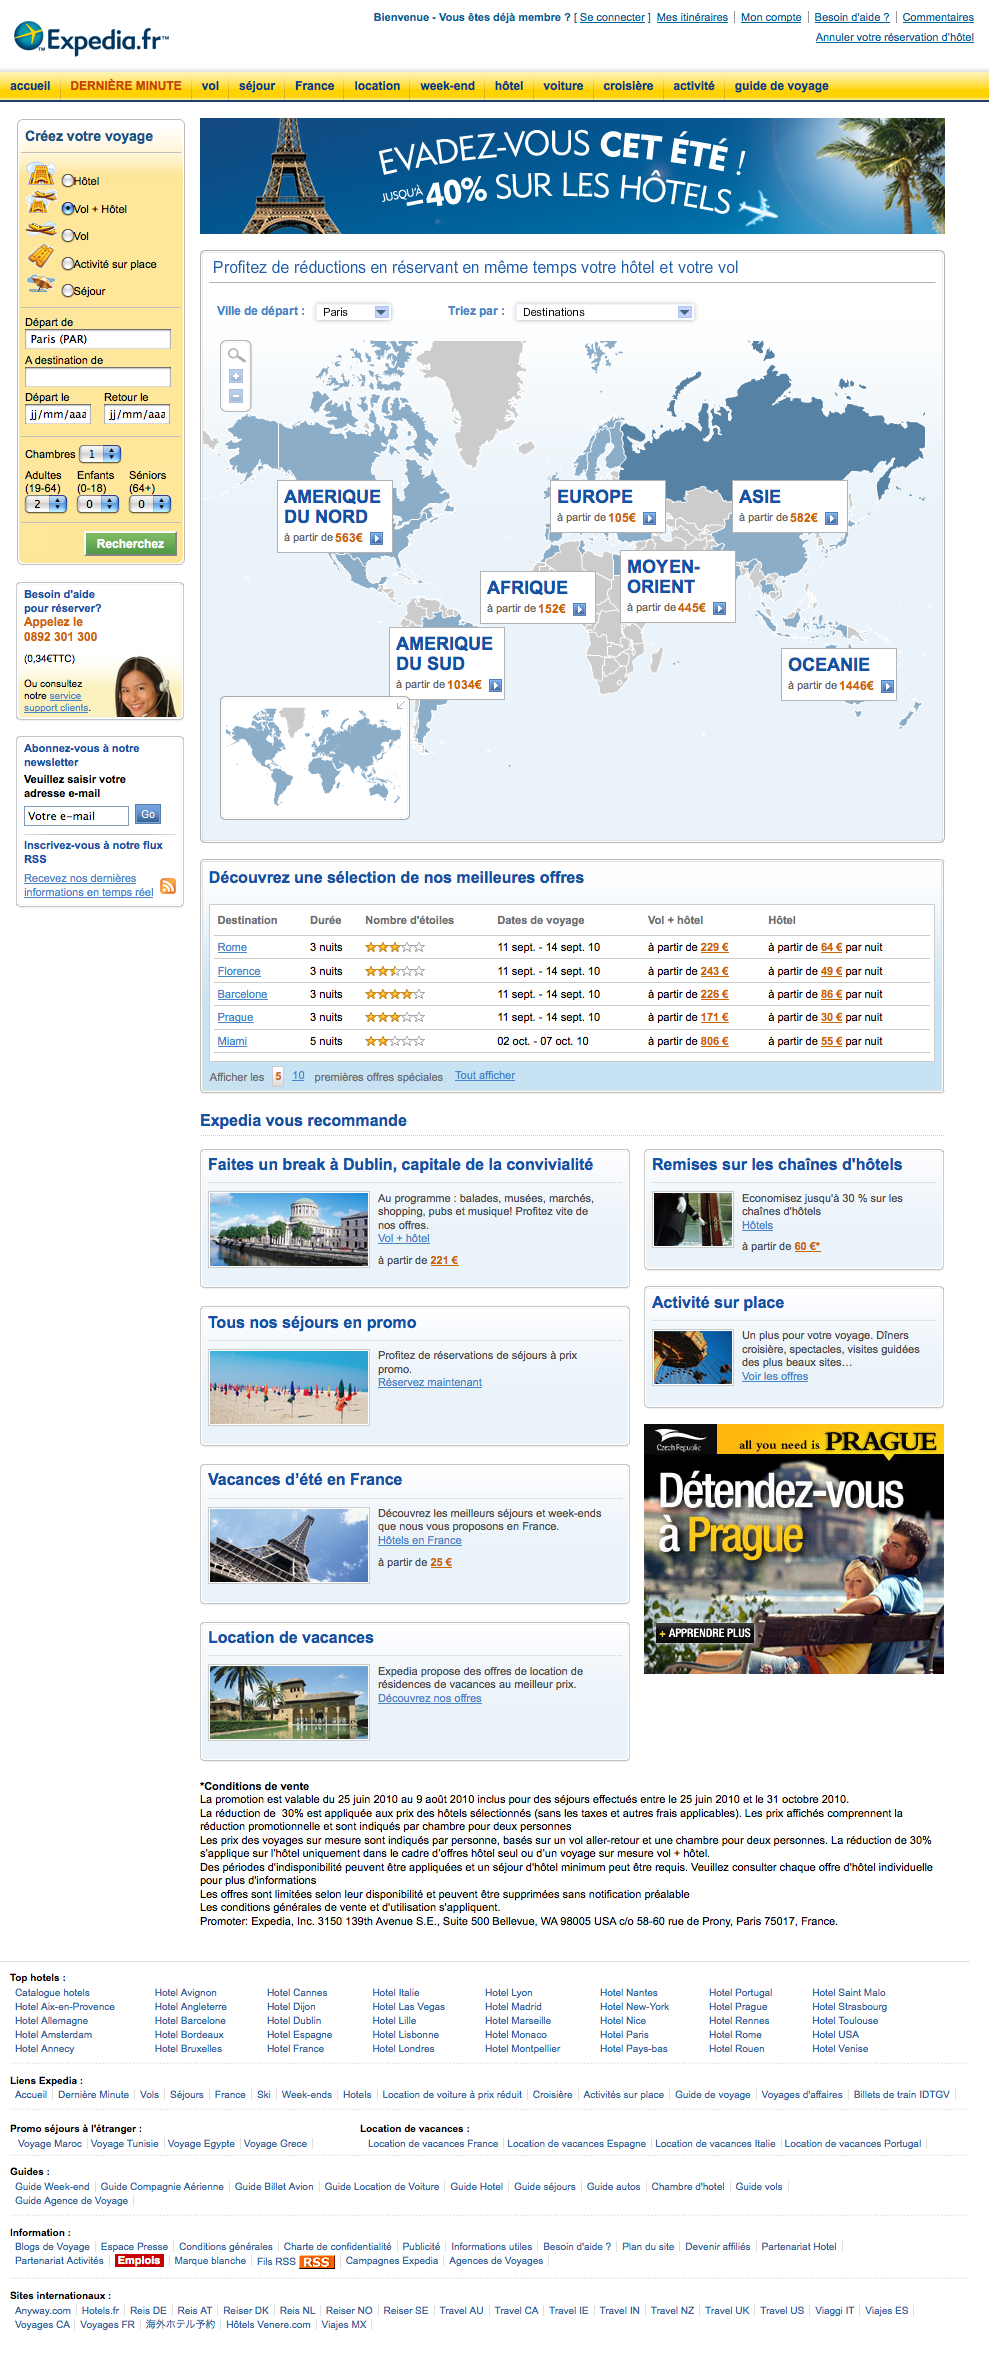Open the croisière nav tab

click(628, 86)
